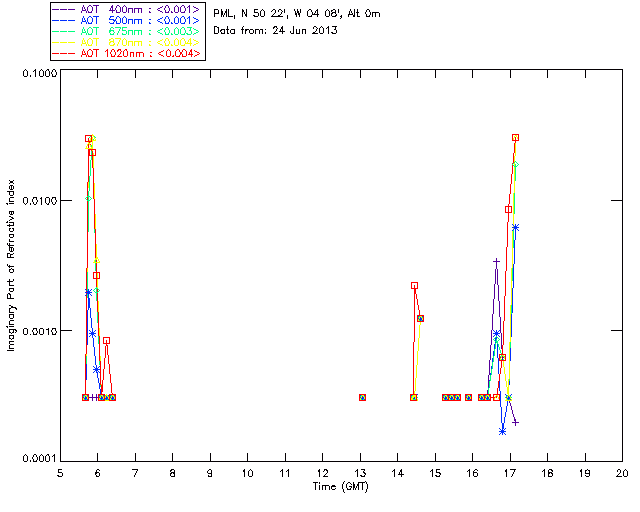The height and width of the screenshot is (512, 640).
Task: Click the lowest blue asterisk marker near 16.8 hours
Action: click(502, 431)
